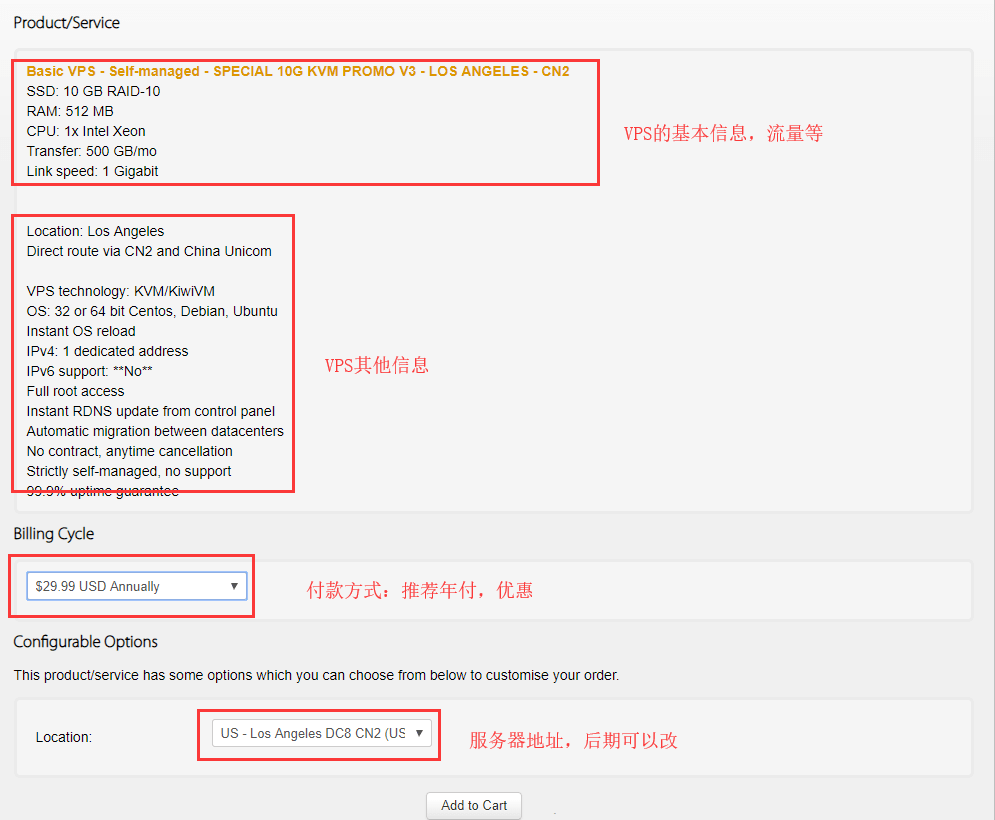Screen dimensions: 995x820
Task: Open the Location dropdown
Action: coord(315,733)
